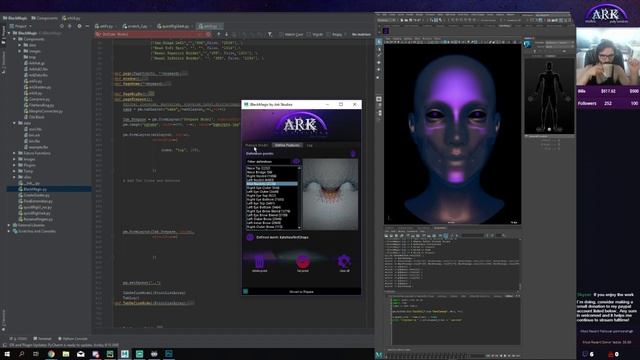Launch Chrome from the taskbar
The height and width of the screenshot is (360, 640).
[51, 354]
